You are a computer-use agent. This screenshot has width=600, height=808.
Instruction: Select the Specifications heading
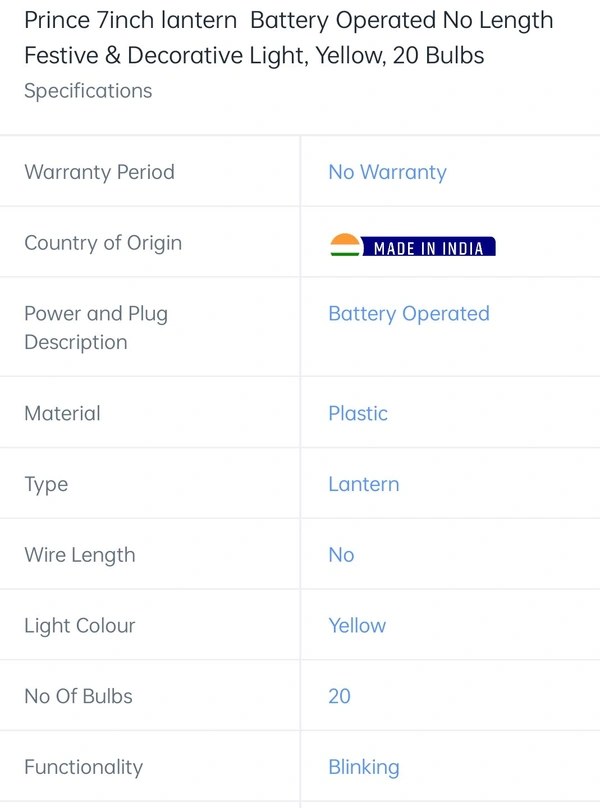click(88, 91)
